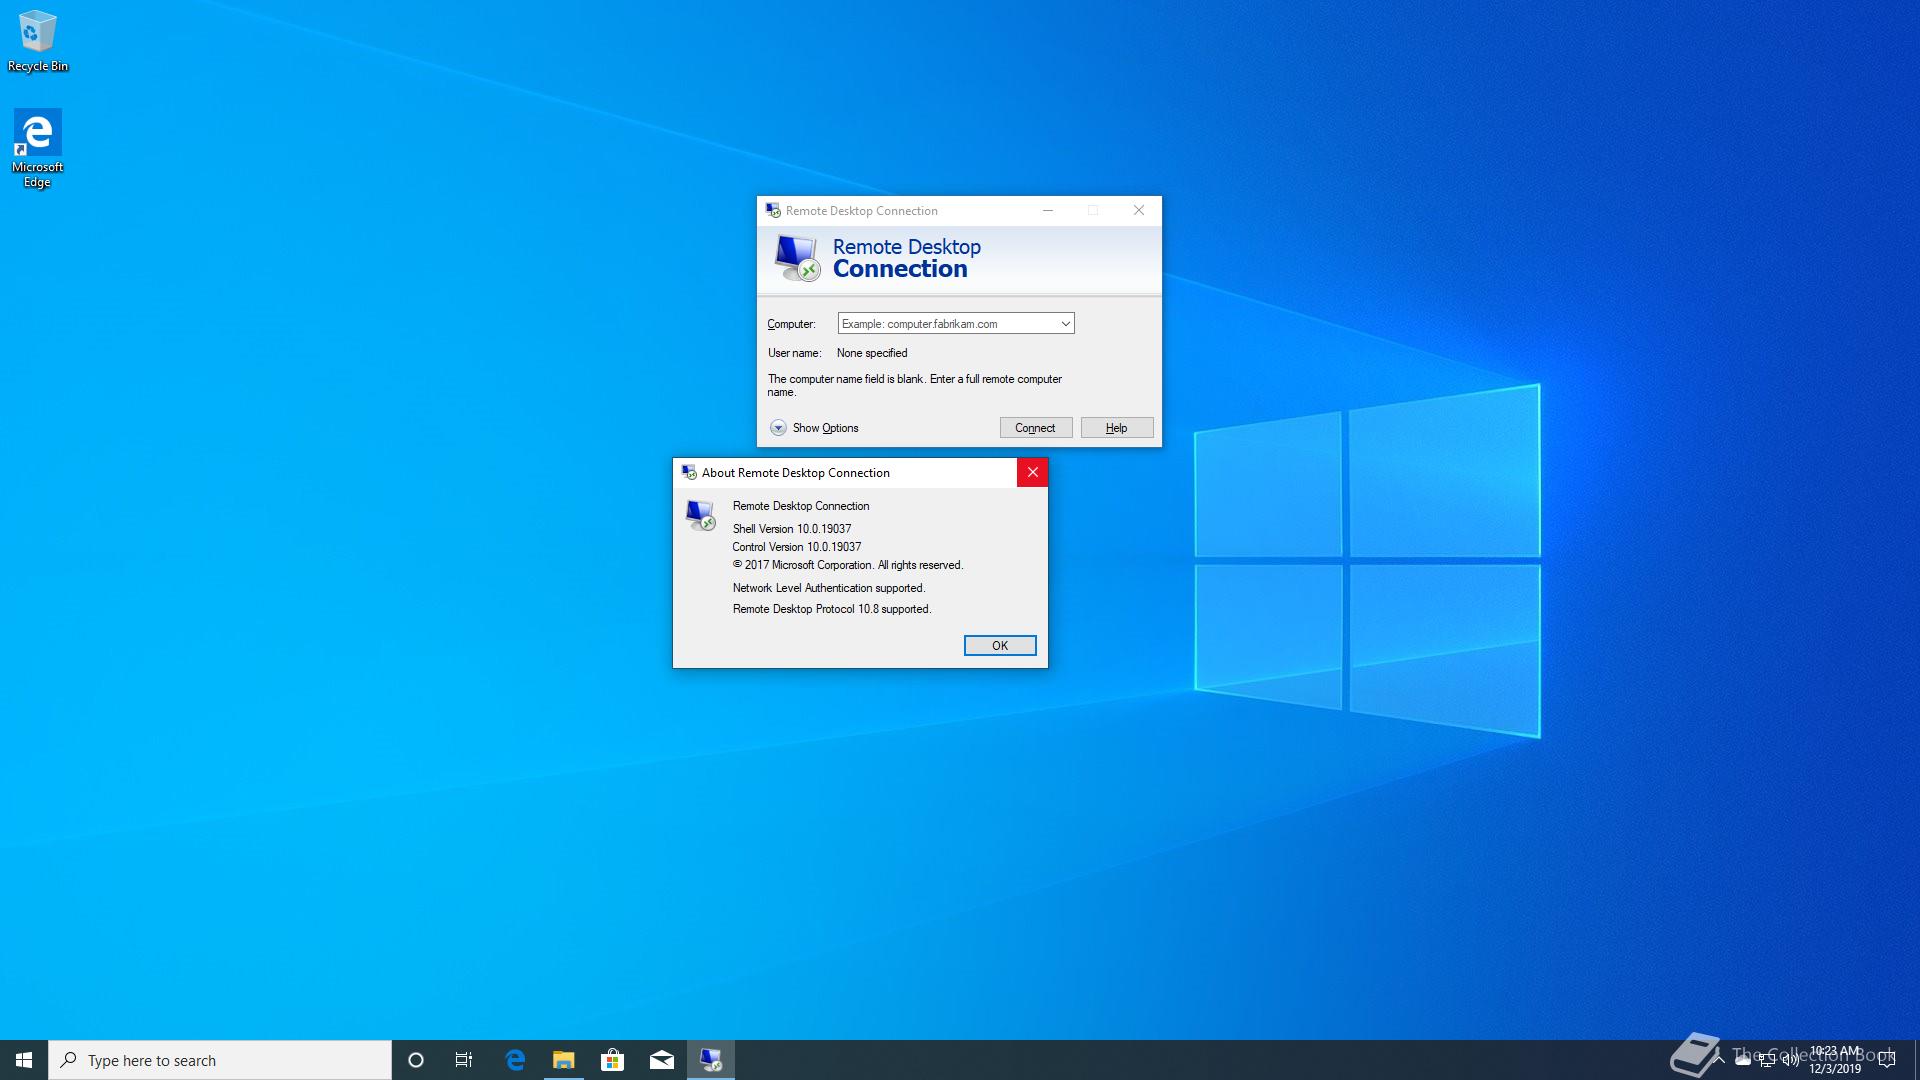1920x1080 pixels.
Task: Click 'Remote Desktop Protocol 10.8 supported.' text
Action: [x=832, y=609]
